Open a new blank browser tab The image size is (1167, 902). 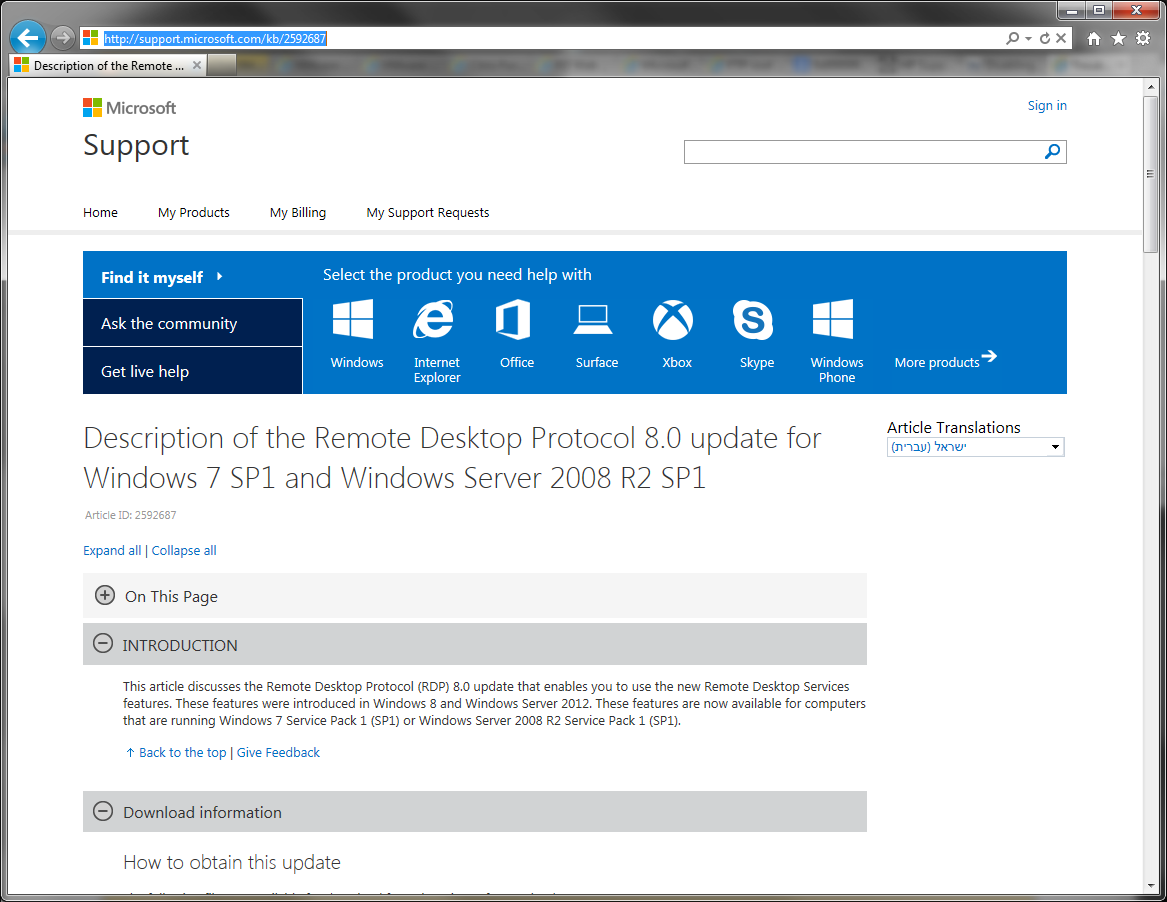point(221,65)
